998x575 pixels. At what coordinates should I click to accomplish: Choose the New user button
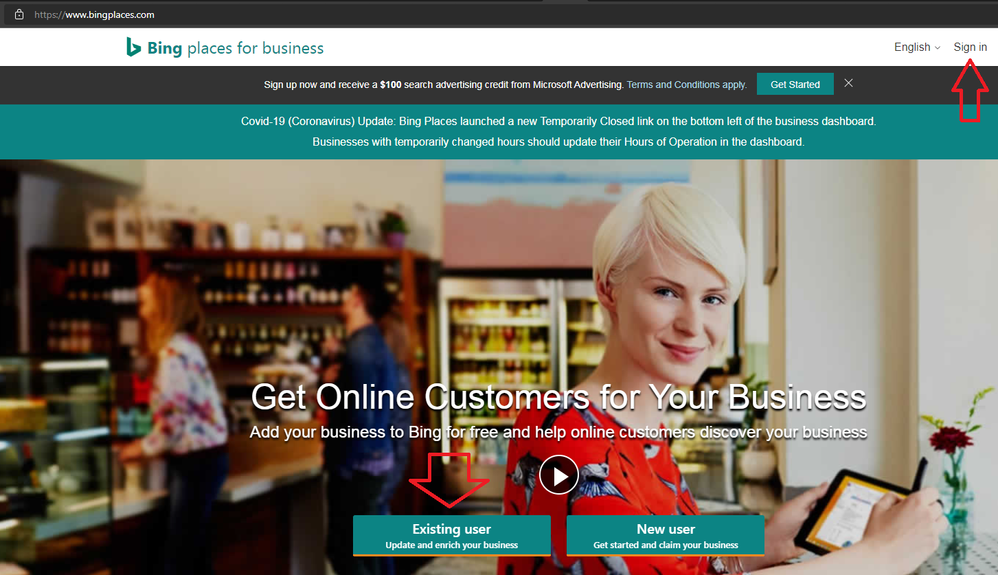point(665,536)
